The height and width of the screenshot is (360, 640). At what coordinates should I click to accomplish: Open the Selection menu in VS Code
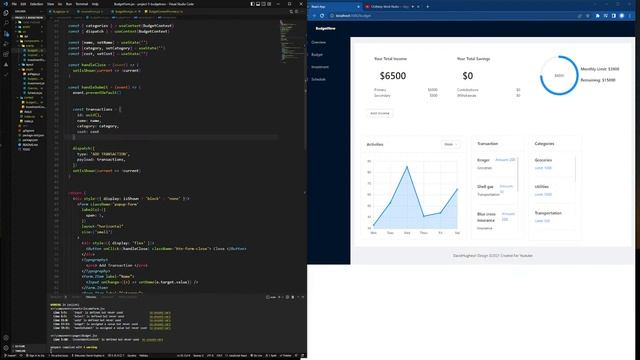click(x=36, y=4)
